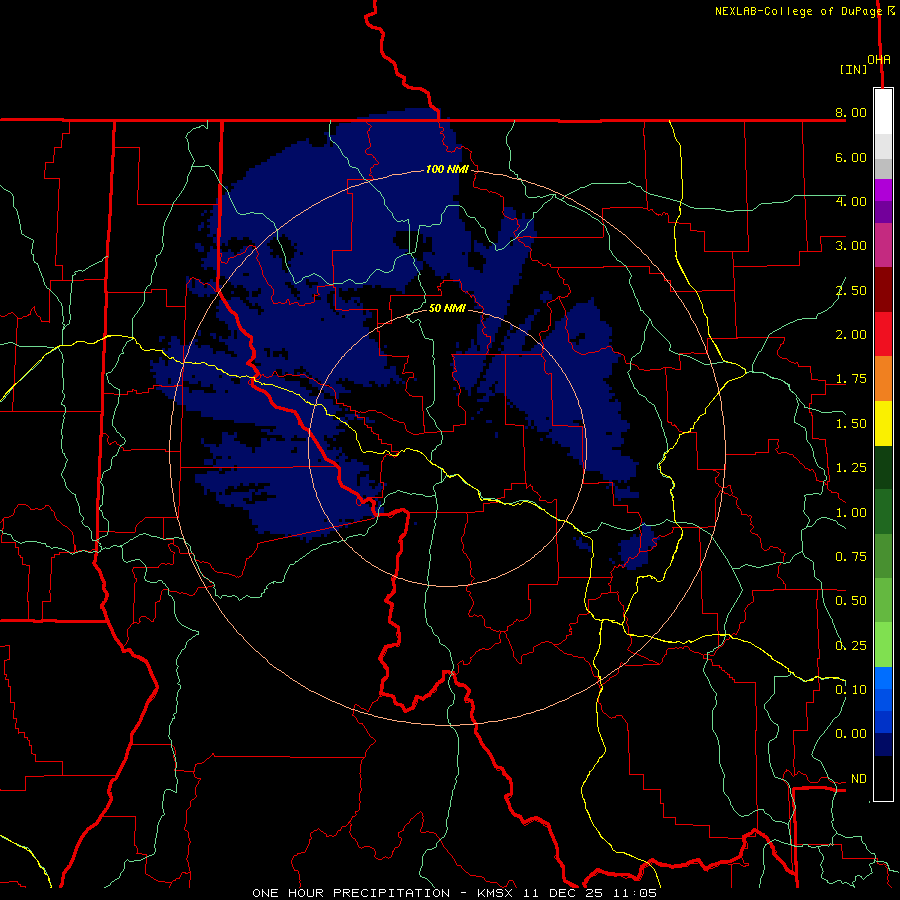Select the "0.10" legend value

(x=851, y=690)
